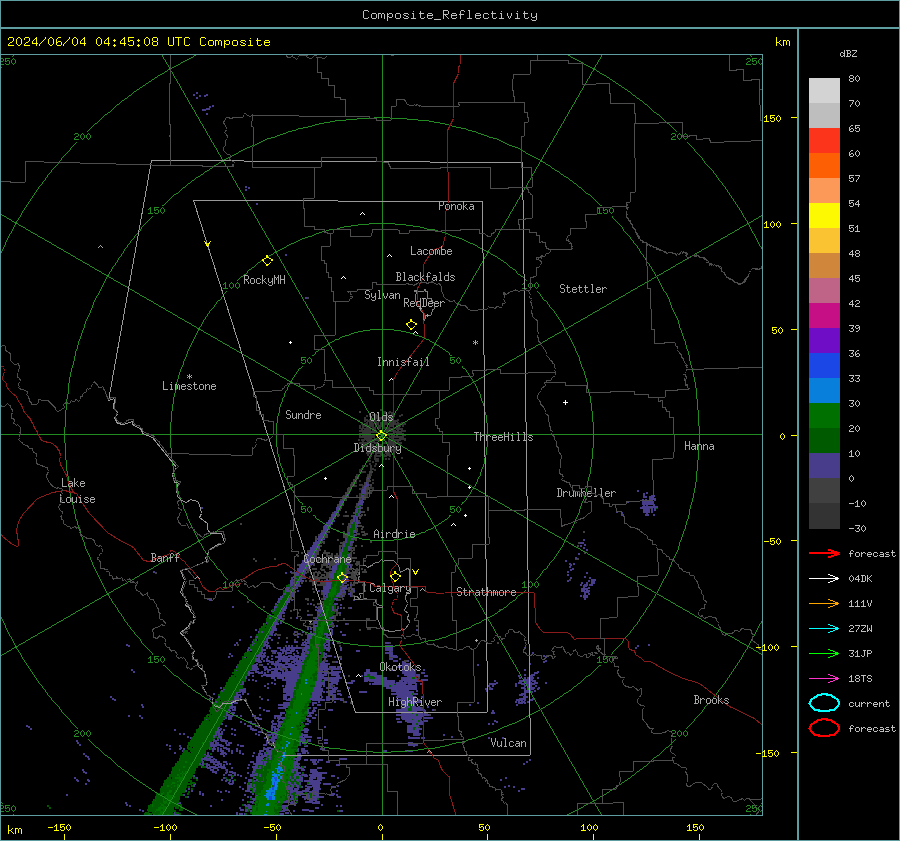Click the ThreeHills label
Screen dimensions: 900x841
[x=503, y=437]
